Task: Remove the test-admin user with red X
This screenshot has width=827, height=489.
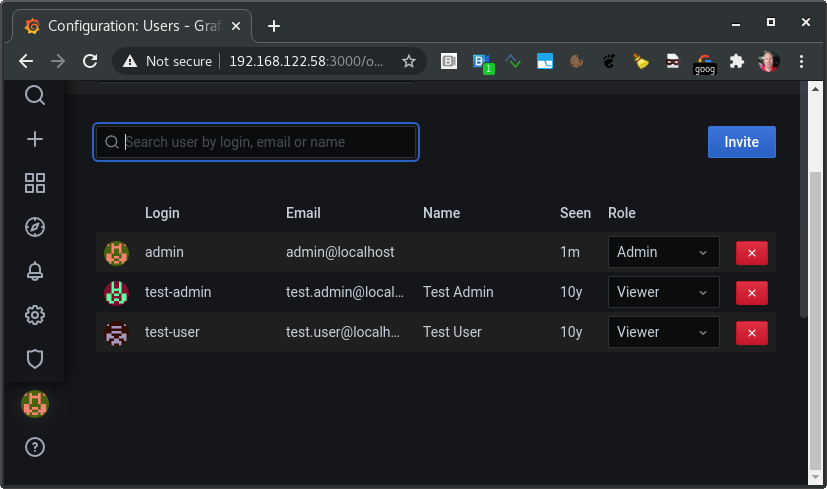Action: [x=751, y=293]
